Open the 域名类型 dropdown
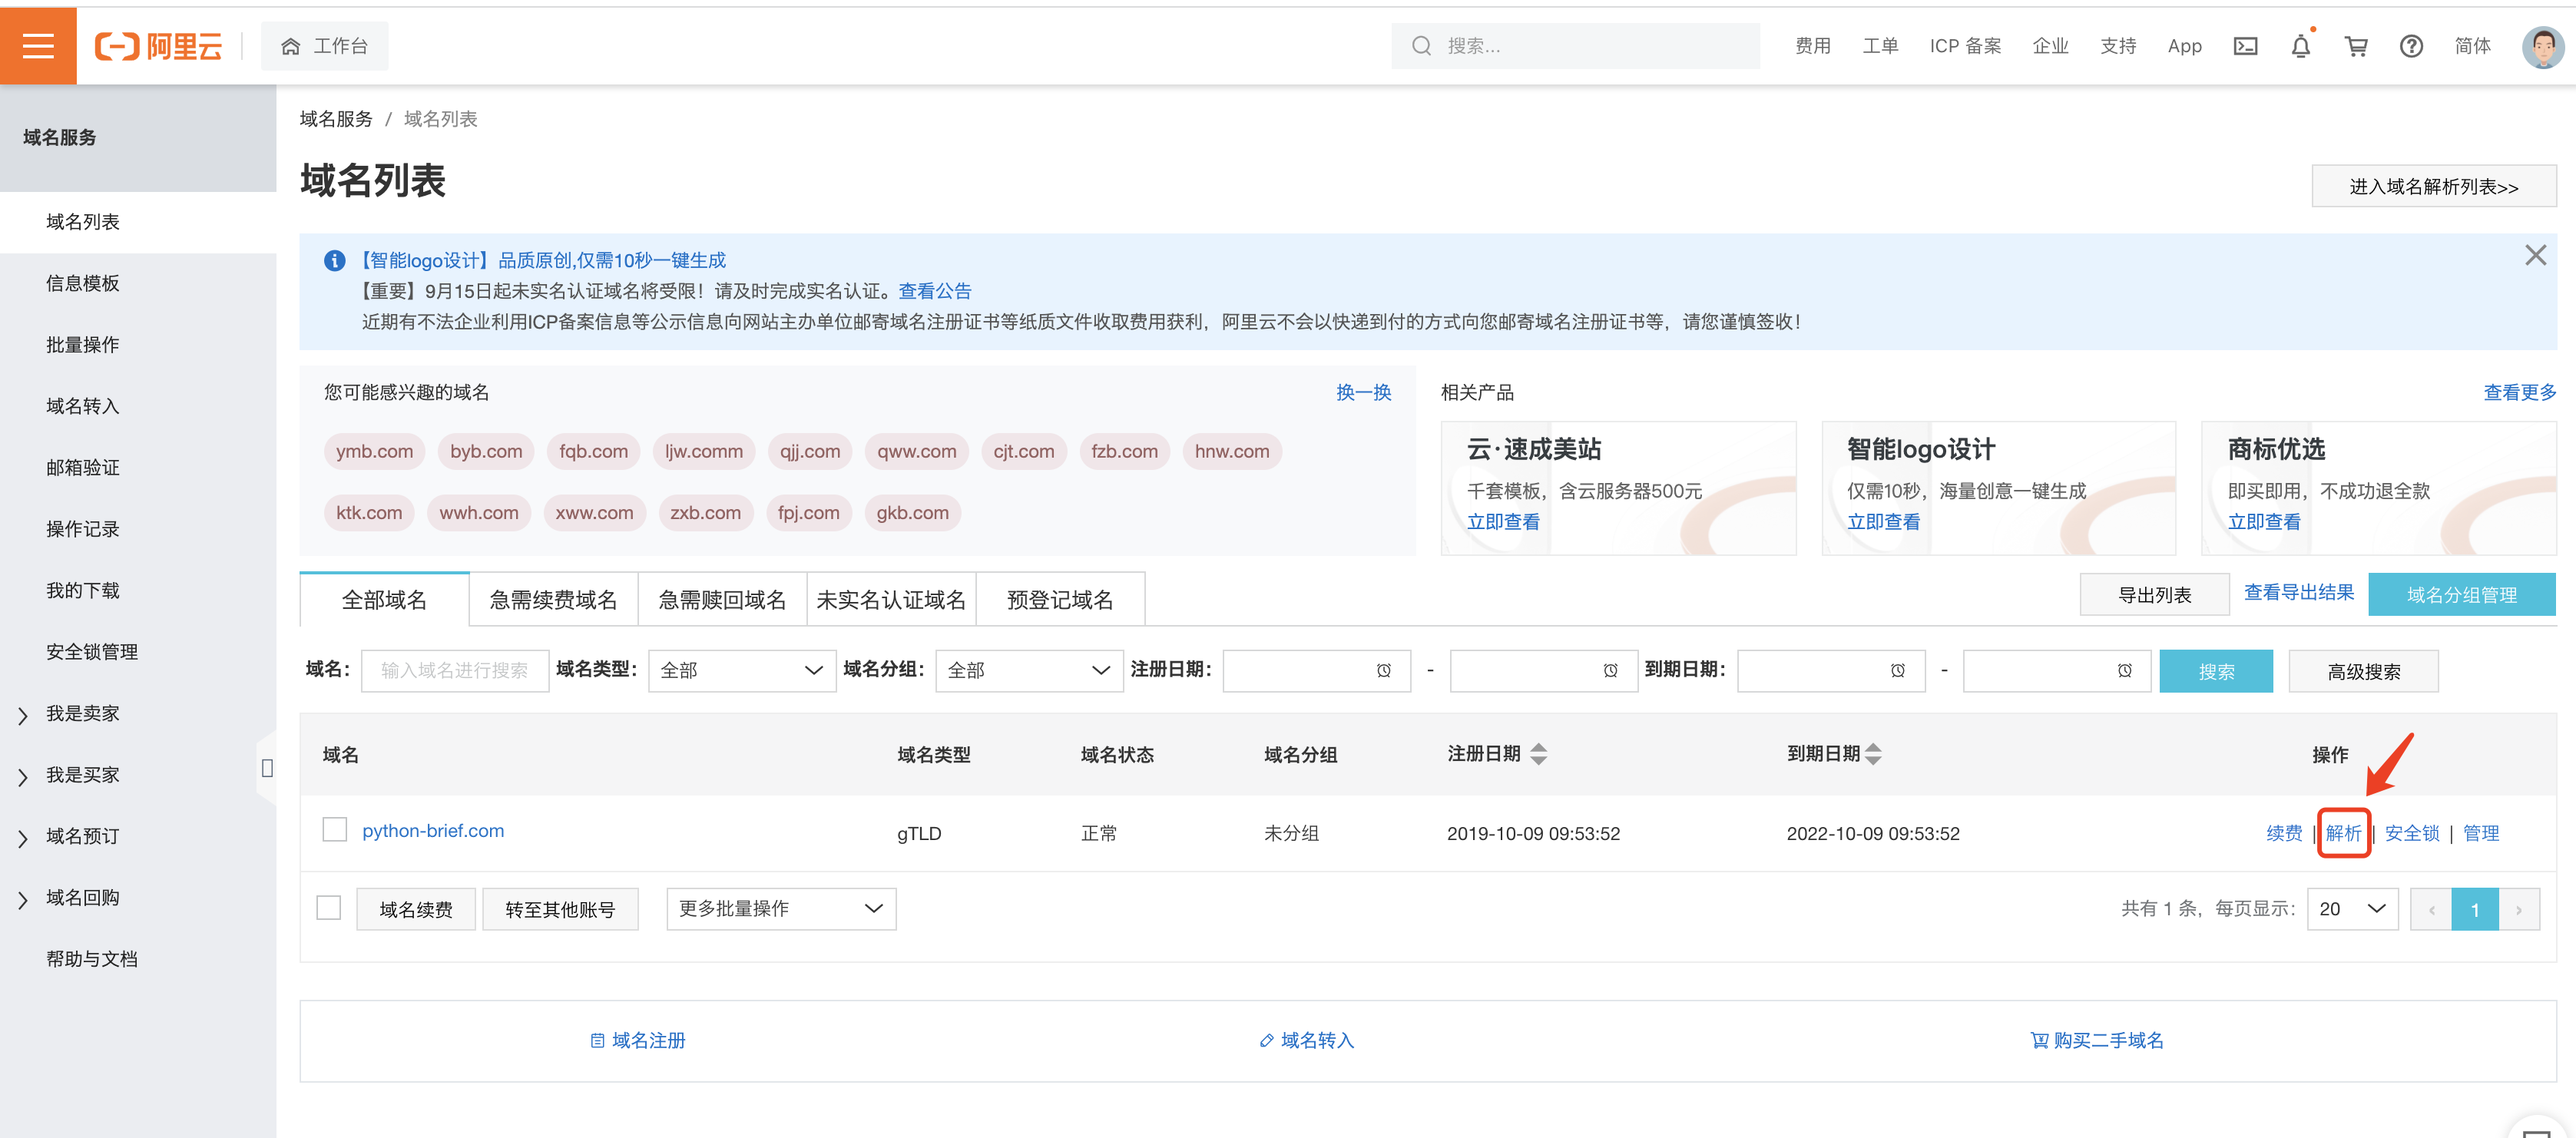Screen dimensions: 2576x1138 (741, 670)
